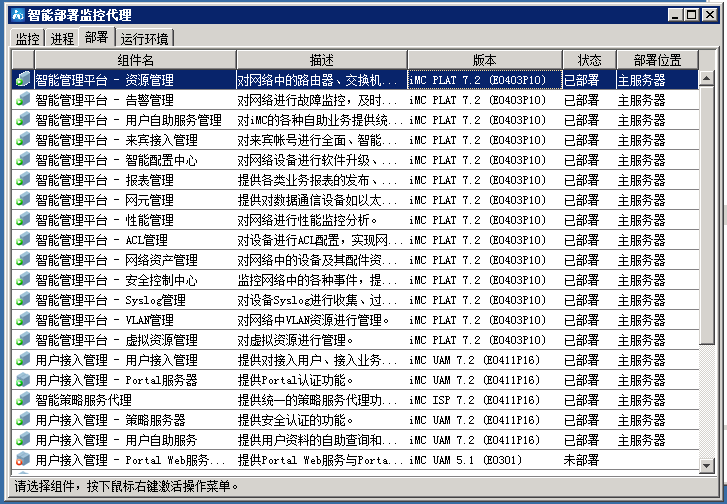The width and height of the screenshot is (727, 504).
Task: Click the vertical scrollbar thumb
Action: click(x=706, y=215)
